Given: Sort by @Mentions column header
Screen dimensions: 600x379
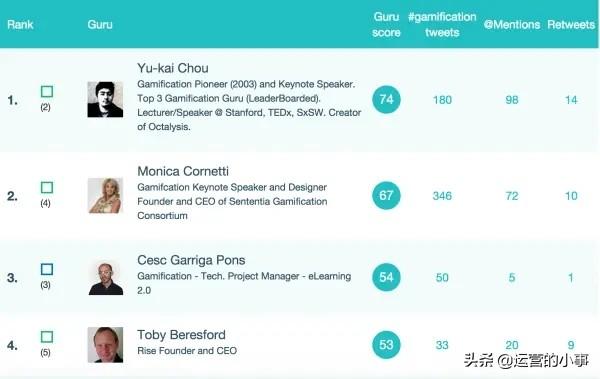Looking at the screenshot, I should click(x=512, y=25).
